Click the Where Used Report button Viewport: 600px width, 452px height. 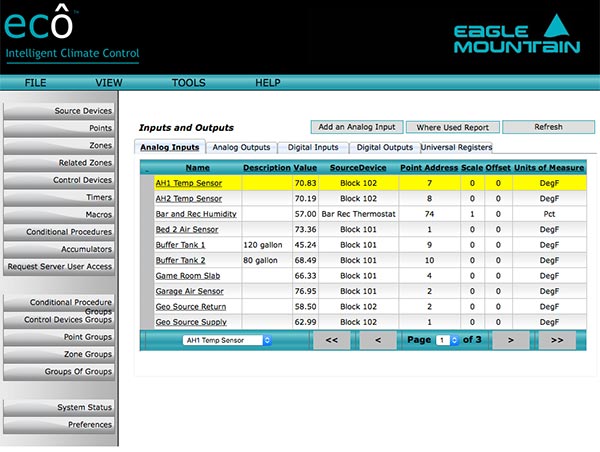(x=452, y=127)
